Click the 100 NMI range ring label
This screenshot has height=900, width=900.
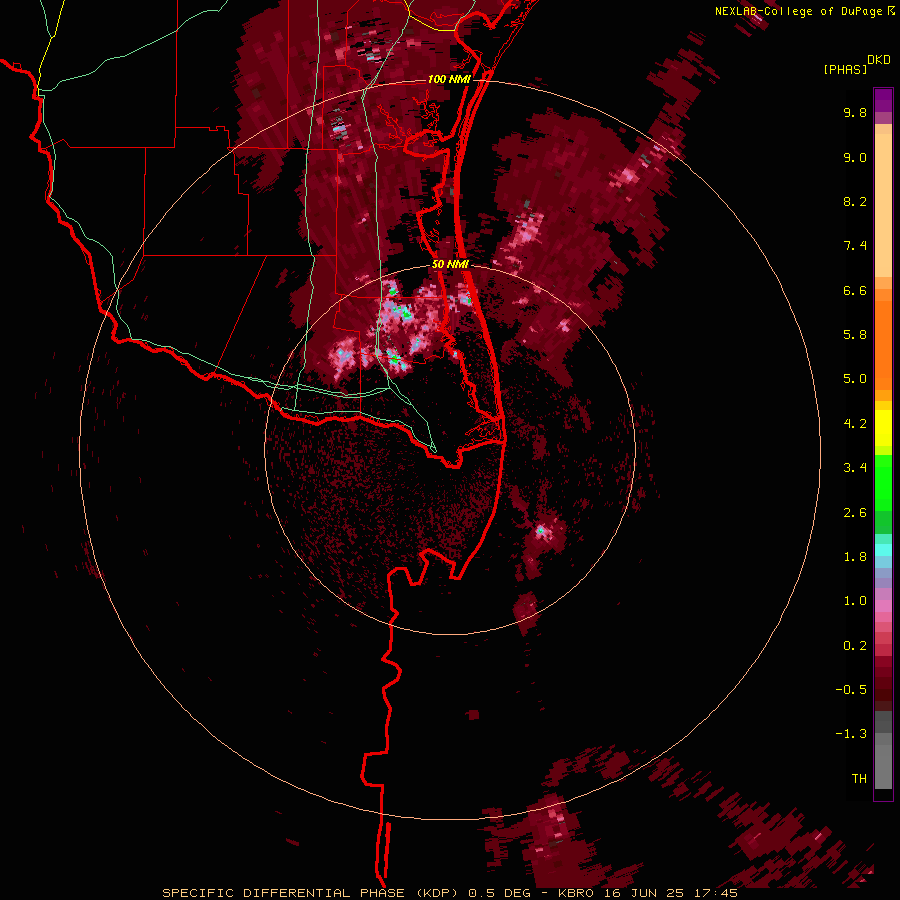click(449, 79)
